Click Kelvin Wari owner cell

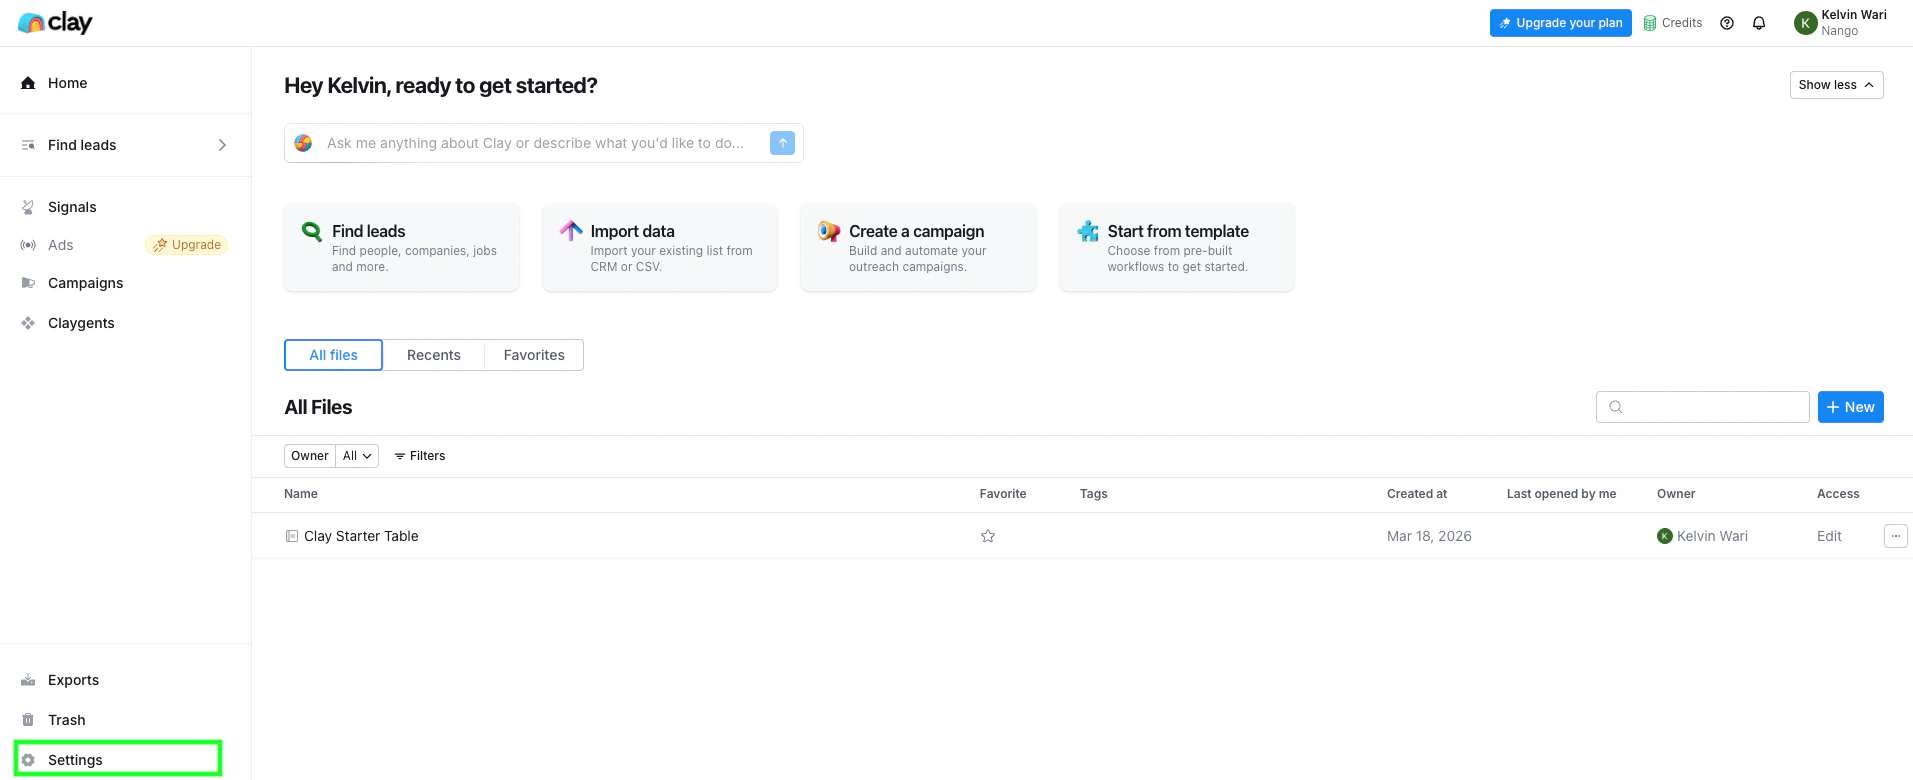point(1703,536)
